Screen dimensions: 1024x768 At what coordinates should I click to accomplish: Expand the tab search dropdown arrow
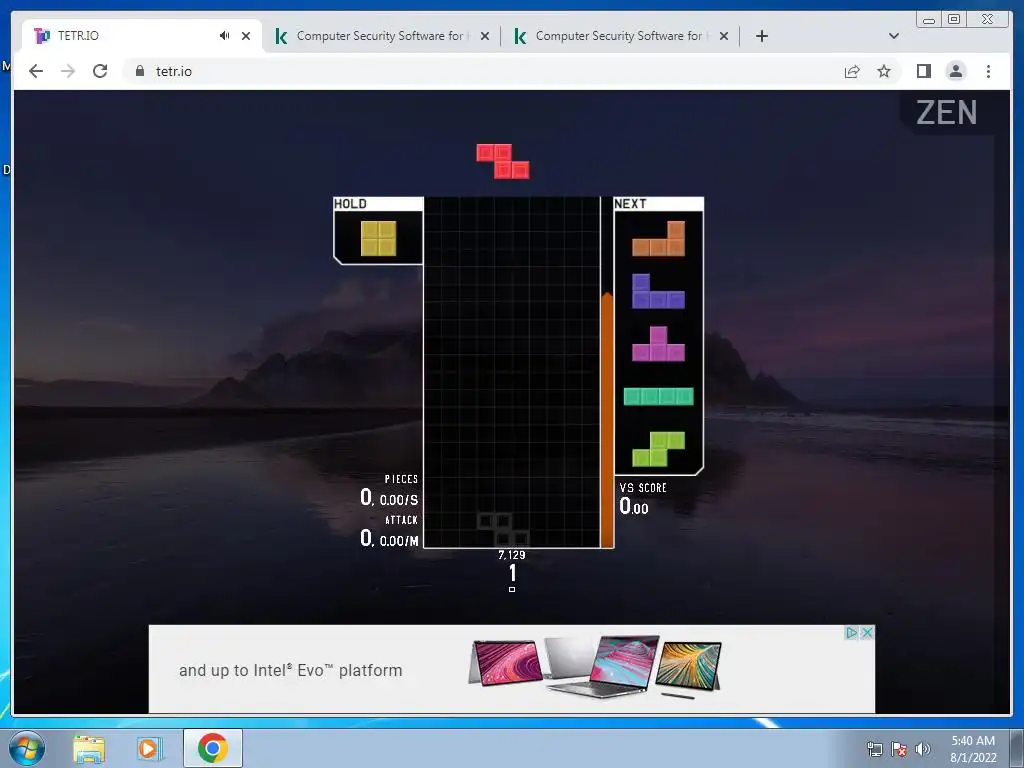(894, 36)
